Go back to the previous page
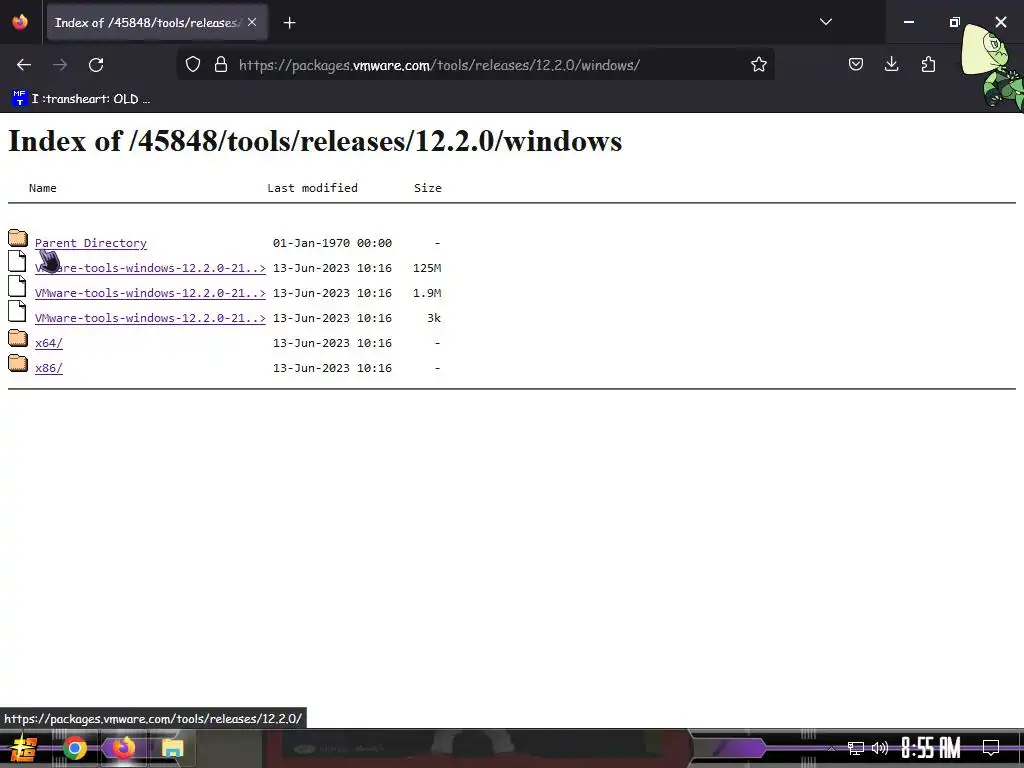This screenshot has height=768, width=1024. [x=24, y=65]
